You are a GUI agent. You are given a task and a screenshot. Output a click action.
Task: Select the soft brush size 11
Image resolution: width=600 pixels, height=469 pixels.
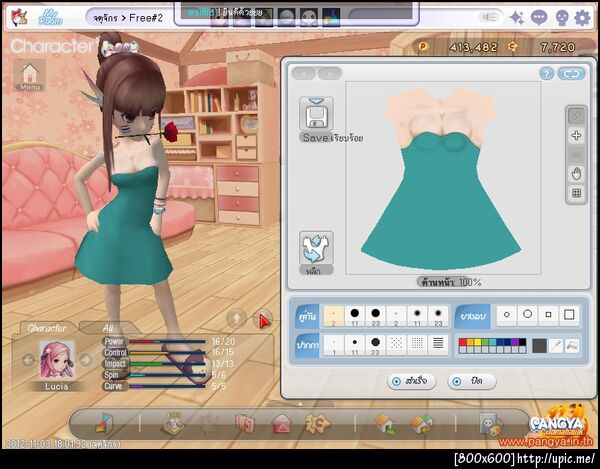(417, 316)
